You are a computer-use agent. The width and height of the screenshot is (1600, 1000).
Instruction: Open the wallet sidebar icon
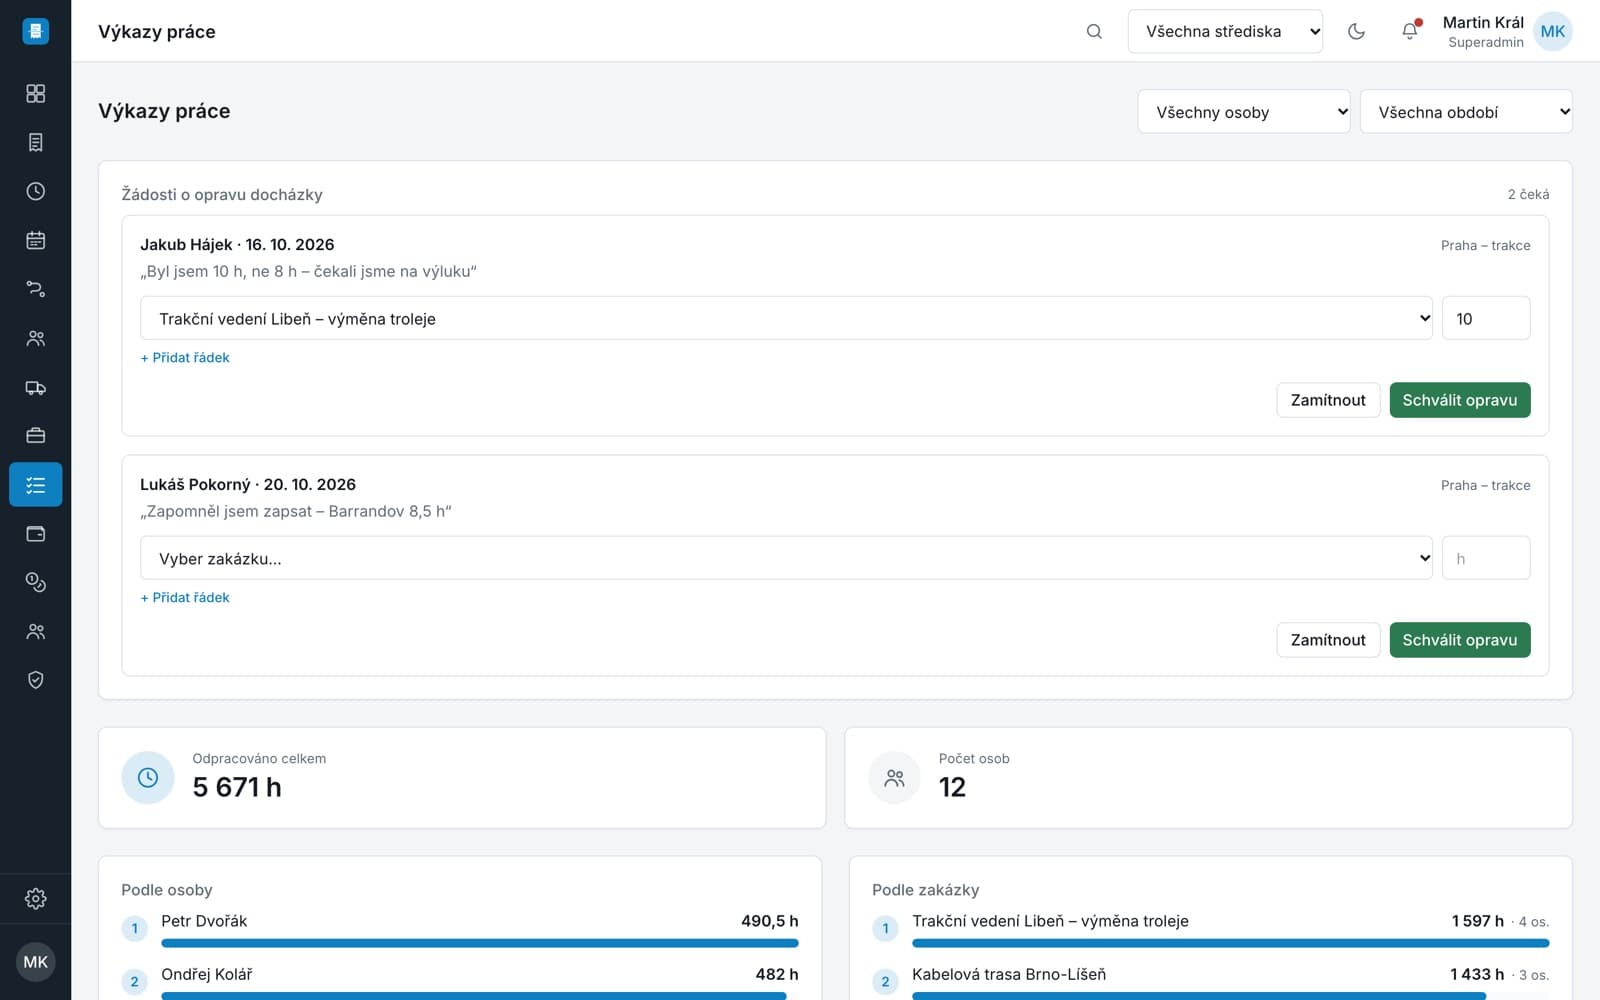[x=35, y=534]
